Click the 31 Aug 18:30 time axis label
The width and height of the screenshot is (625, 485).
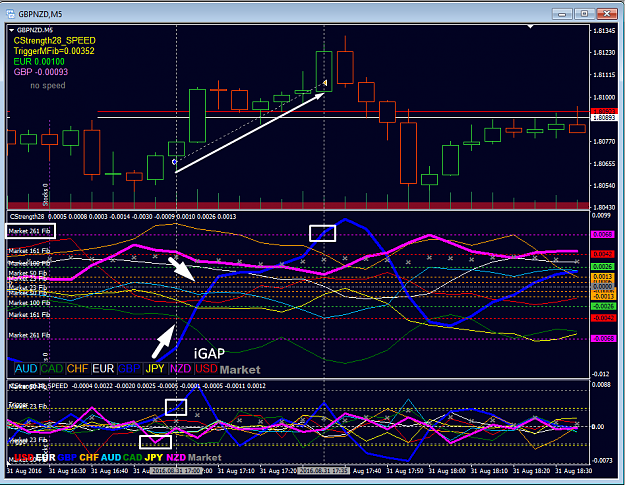coord(574,471)
